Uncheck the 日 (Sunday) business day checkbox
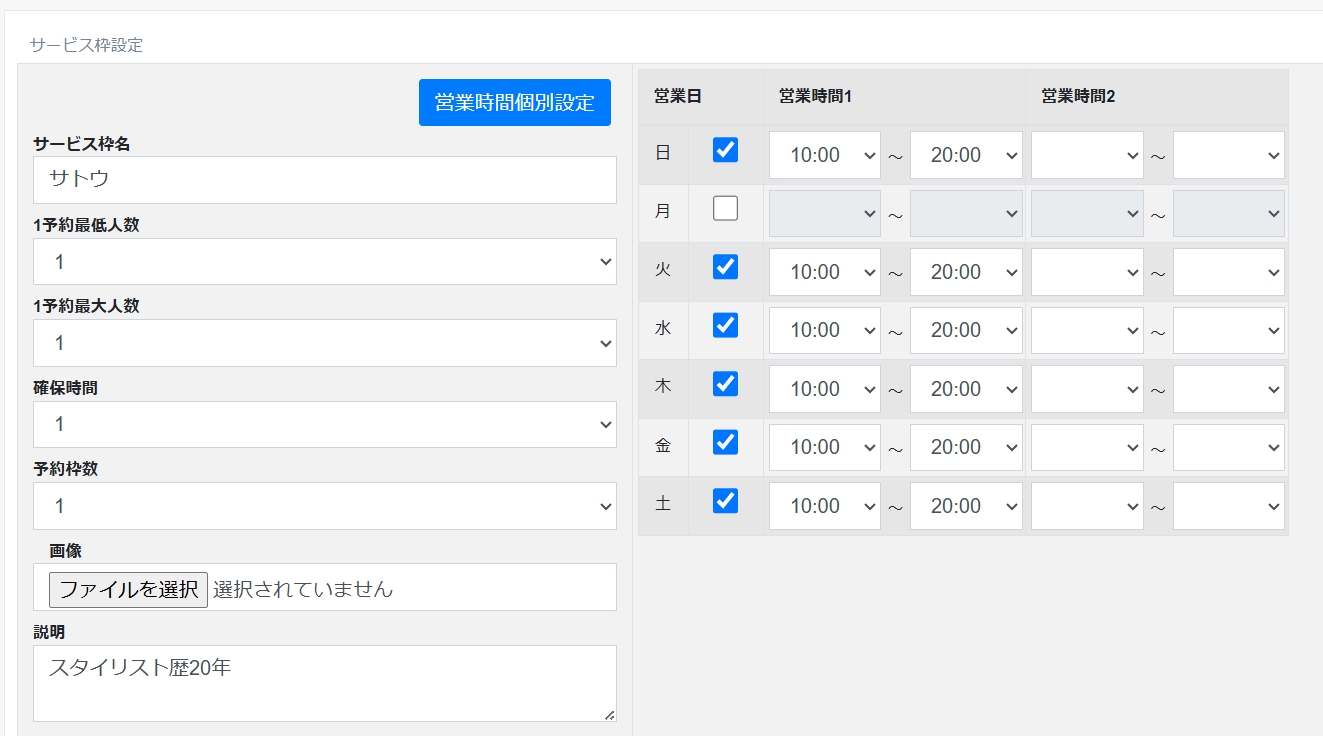Image resolution: width=1323 pixels, height=736 pixels. coord(725,150)
